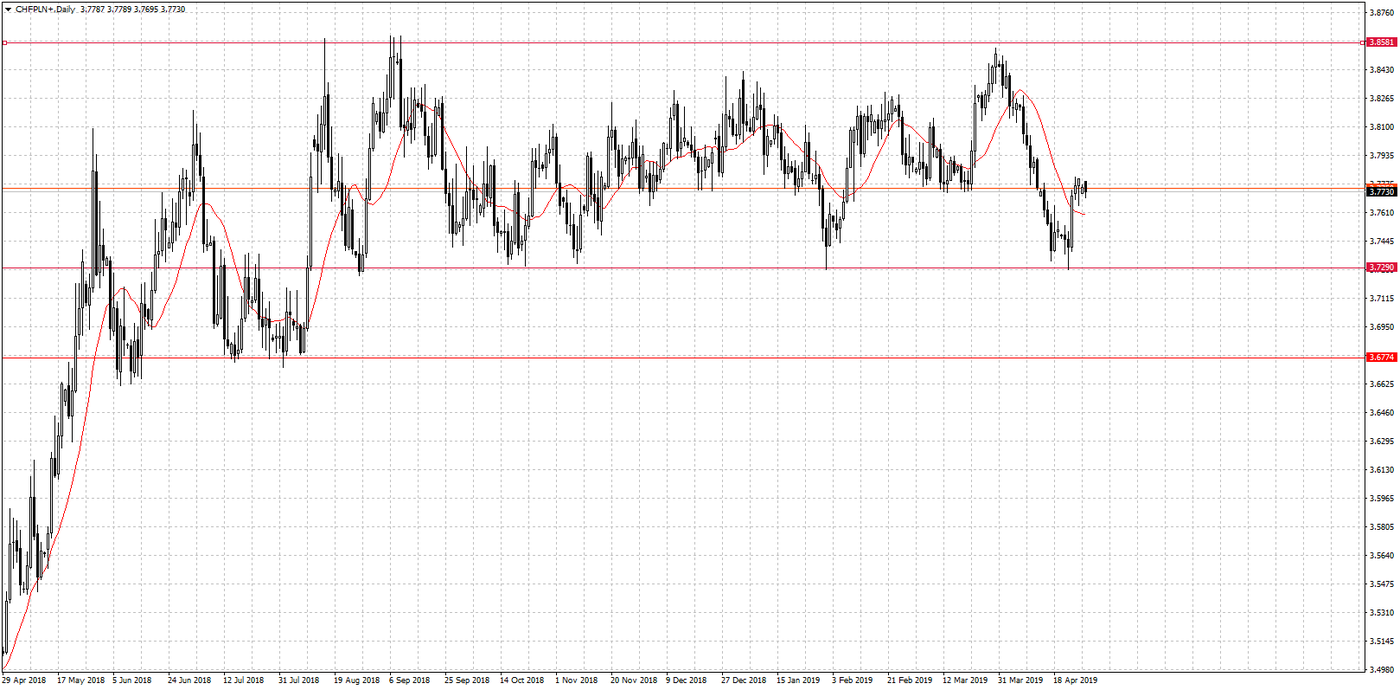Click the 3.6295 value on price axis
Viewport: 1400px width, 690px height.
1381,441
